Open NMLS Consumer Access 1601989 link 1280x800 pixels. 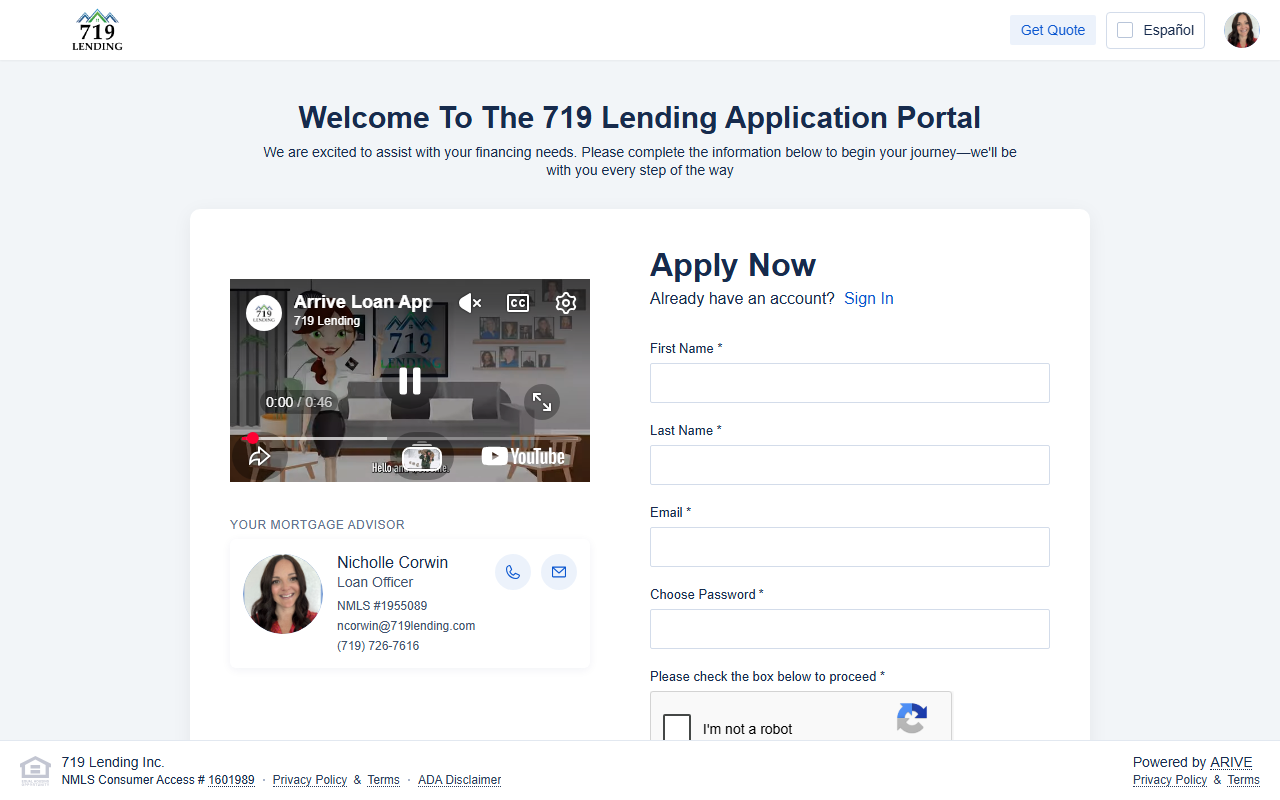click(231, 780)
